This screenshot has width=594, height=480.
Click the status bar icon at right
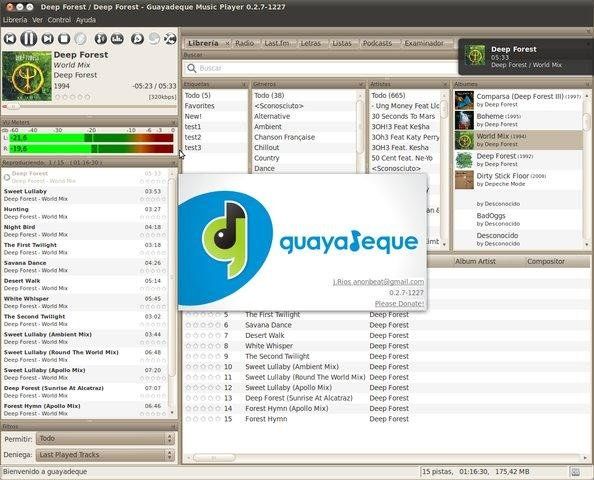coord(575,472)
